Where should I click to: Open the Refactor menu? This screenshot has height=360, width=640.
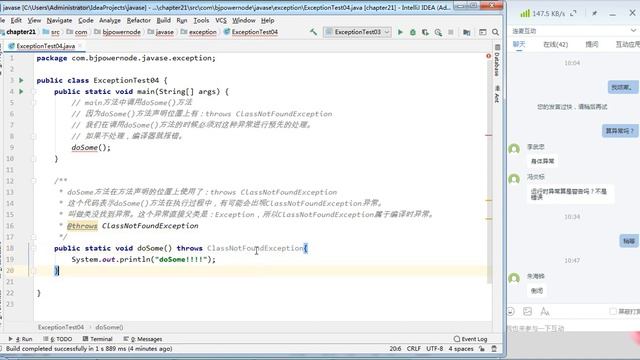pyautogui.click(x=139, y=20)
